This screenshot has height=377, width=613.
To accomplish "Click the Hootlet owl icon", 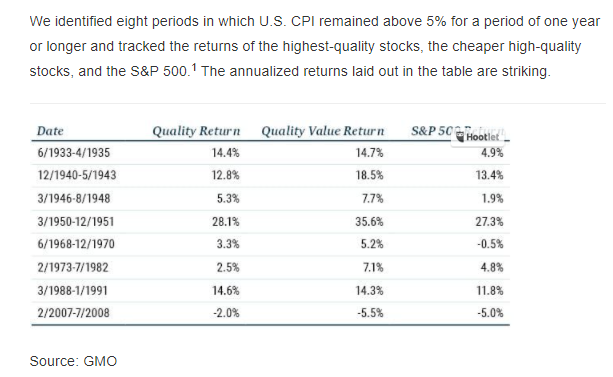I will (461, 137).
